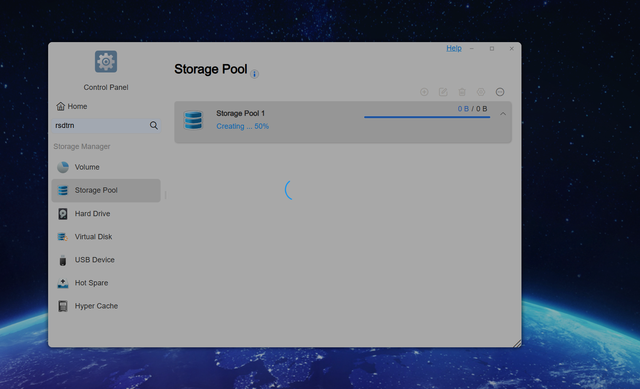The height and width of the screenshot is (389, 640).
Task: Click the sidebar divider handle
Action: click(x=165, y=196)
